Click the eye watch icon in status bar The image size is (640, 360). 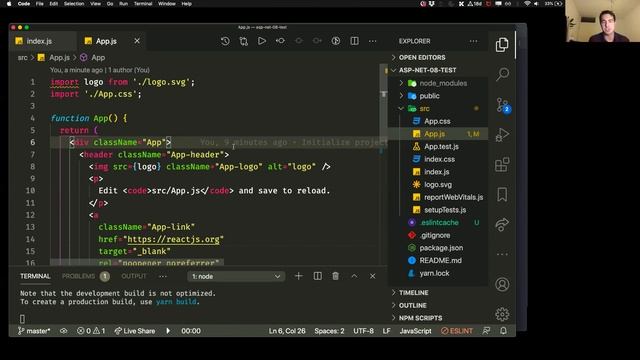pyautogui.click(x=64, y=331)
